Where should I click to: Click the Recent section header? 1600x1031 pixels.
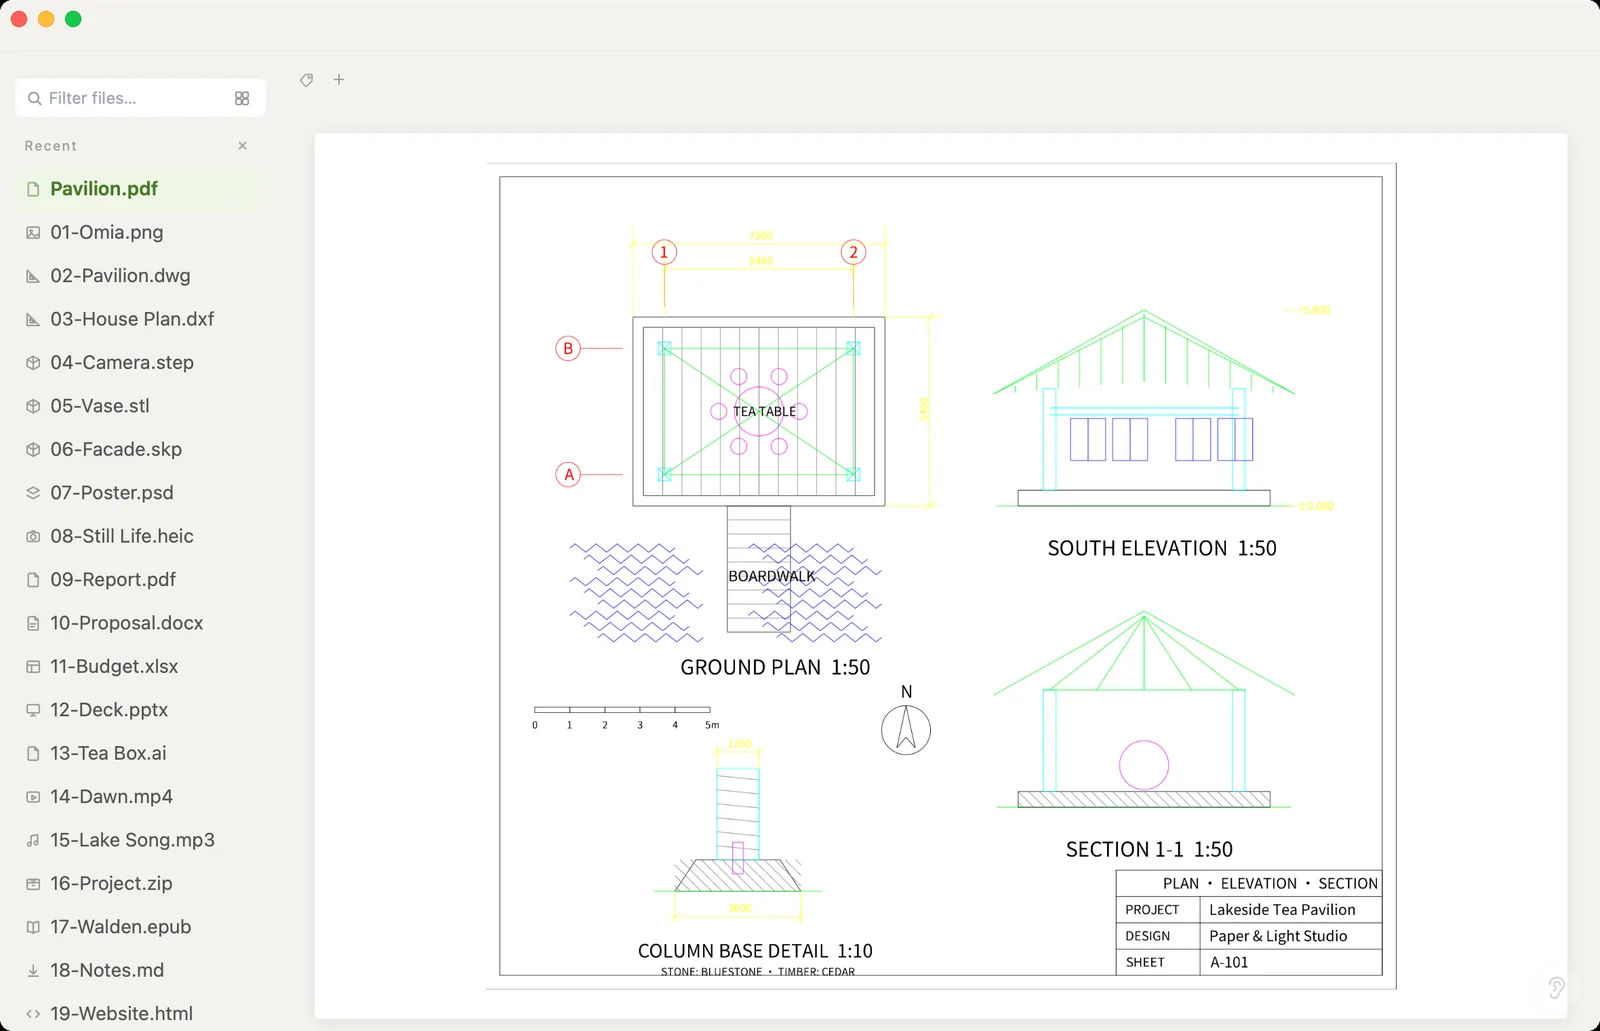point(51,146)
